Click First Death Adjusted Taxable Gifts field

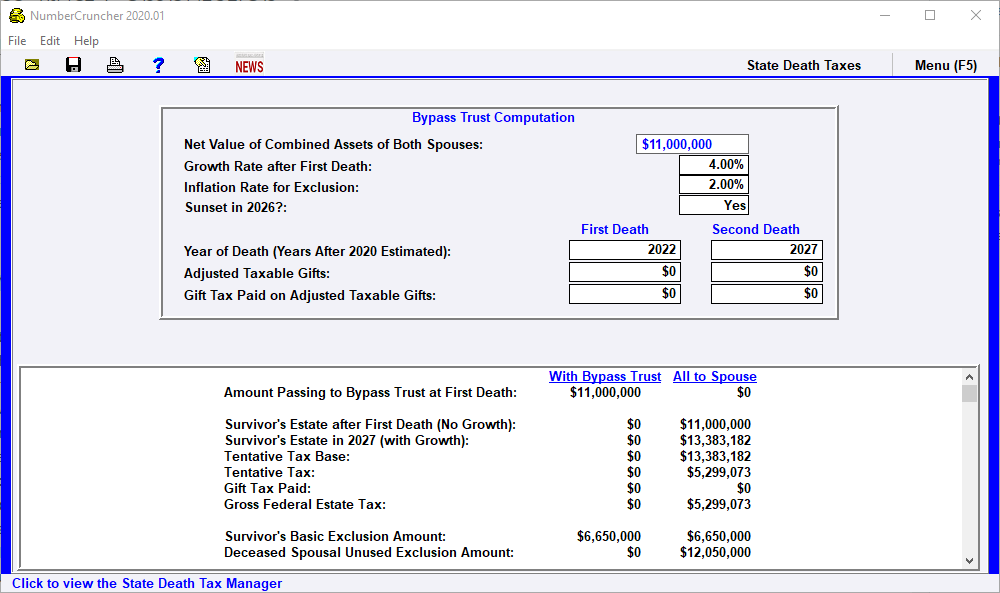click(624, 272)
